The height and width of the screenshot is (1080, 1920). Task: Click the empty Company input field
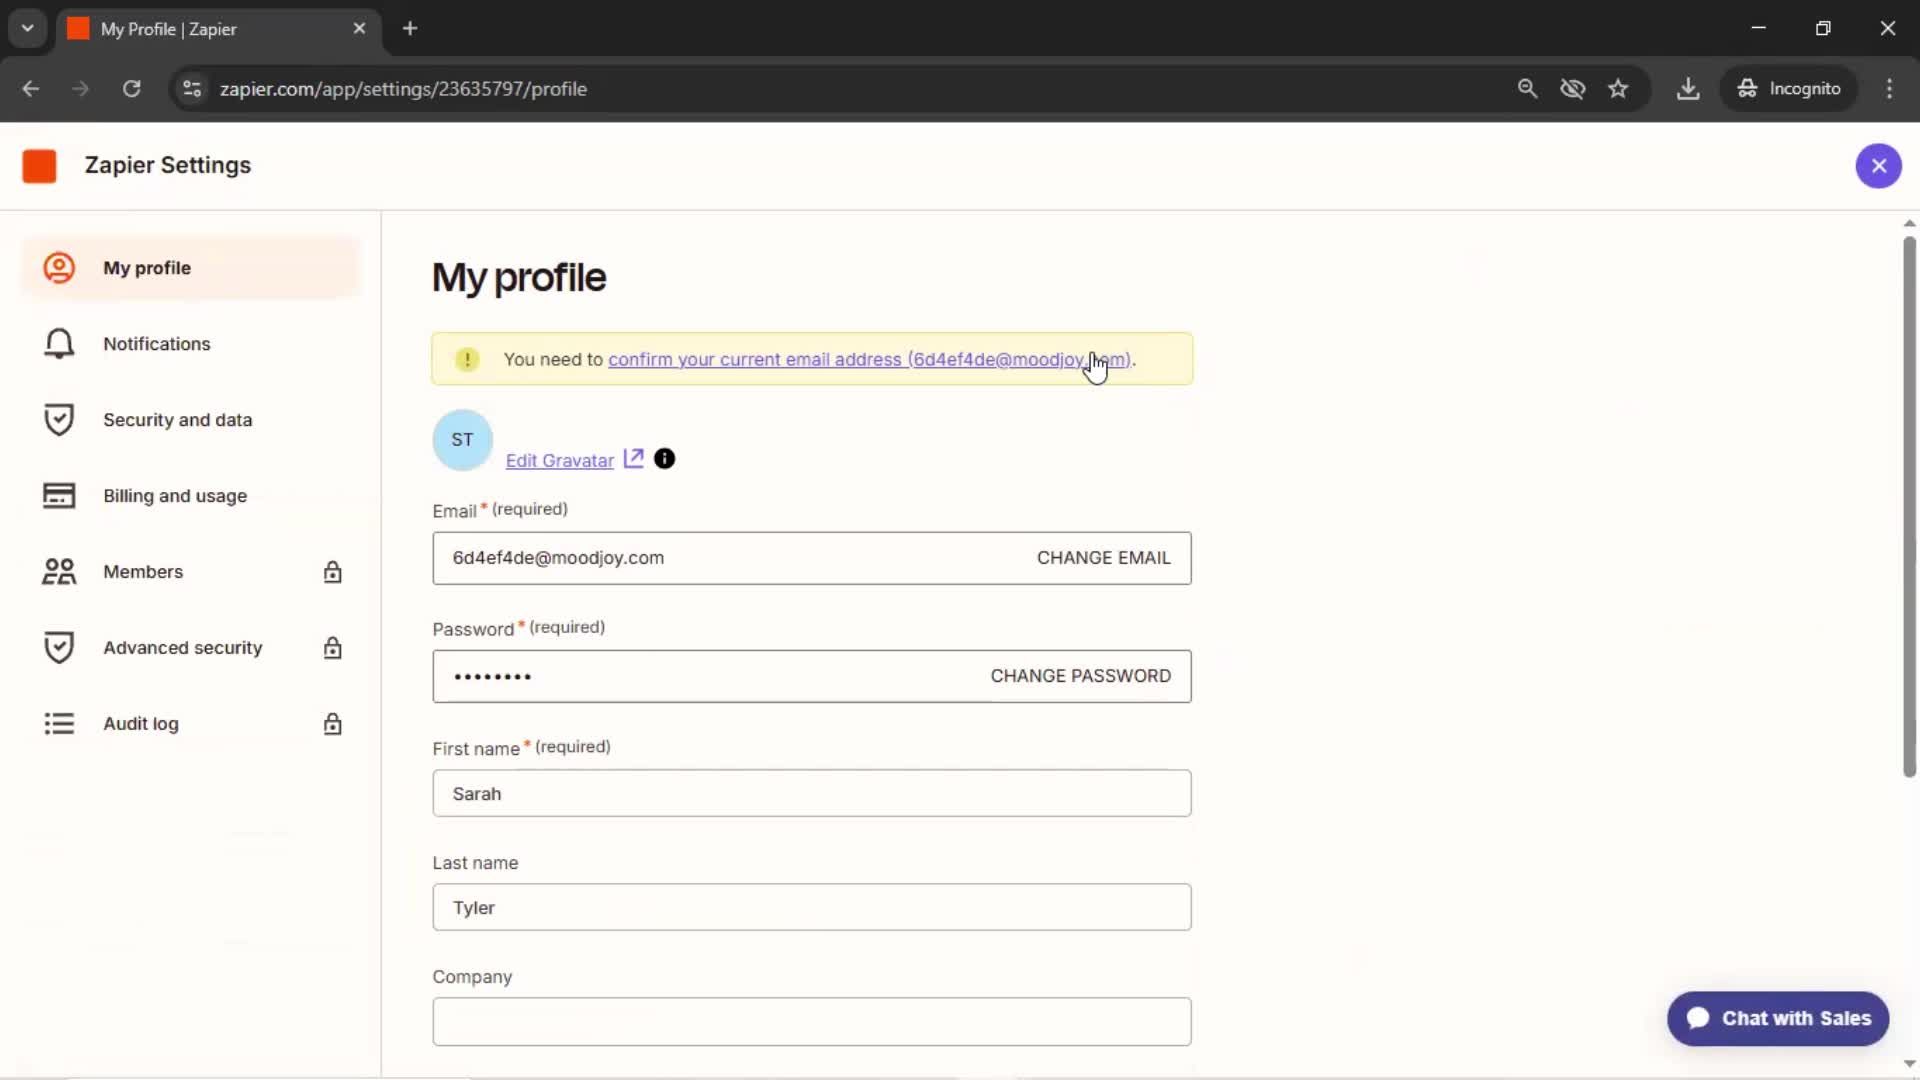pos(812,1021)
